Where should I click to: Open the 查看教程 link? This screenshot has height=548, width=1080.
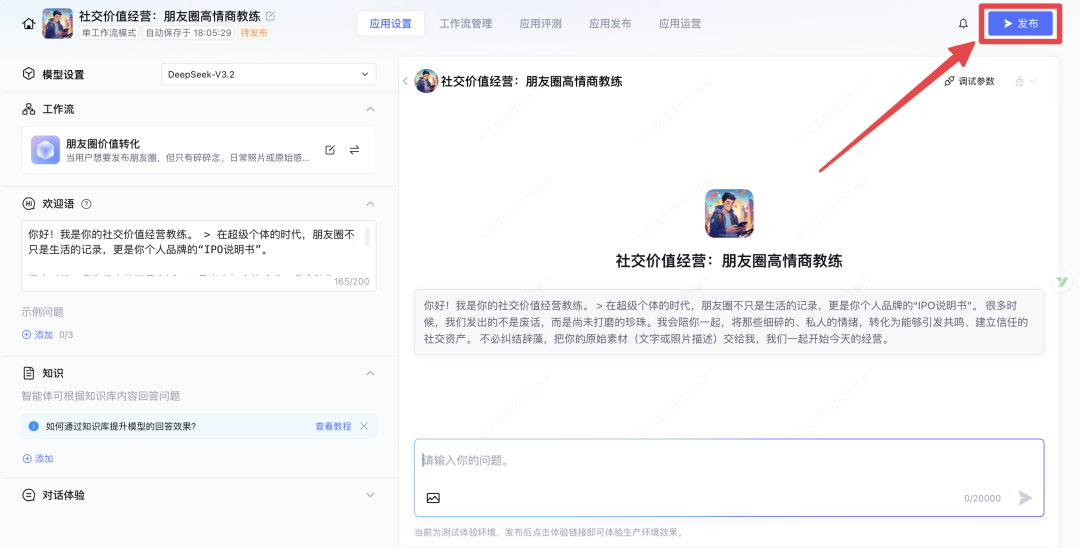[x=333, y=426]
